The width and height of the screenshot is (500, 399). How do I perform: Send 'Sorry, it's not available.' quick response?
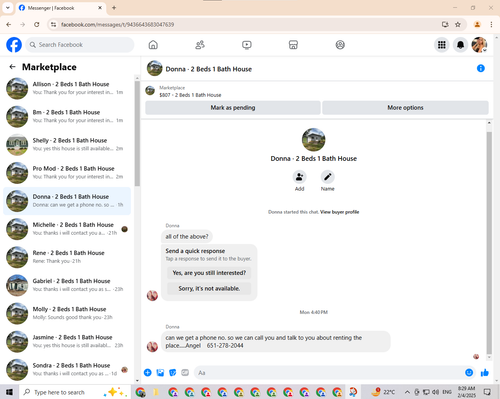point(209,288)
